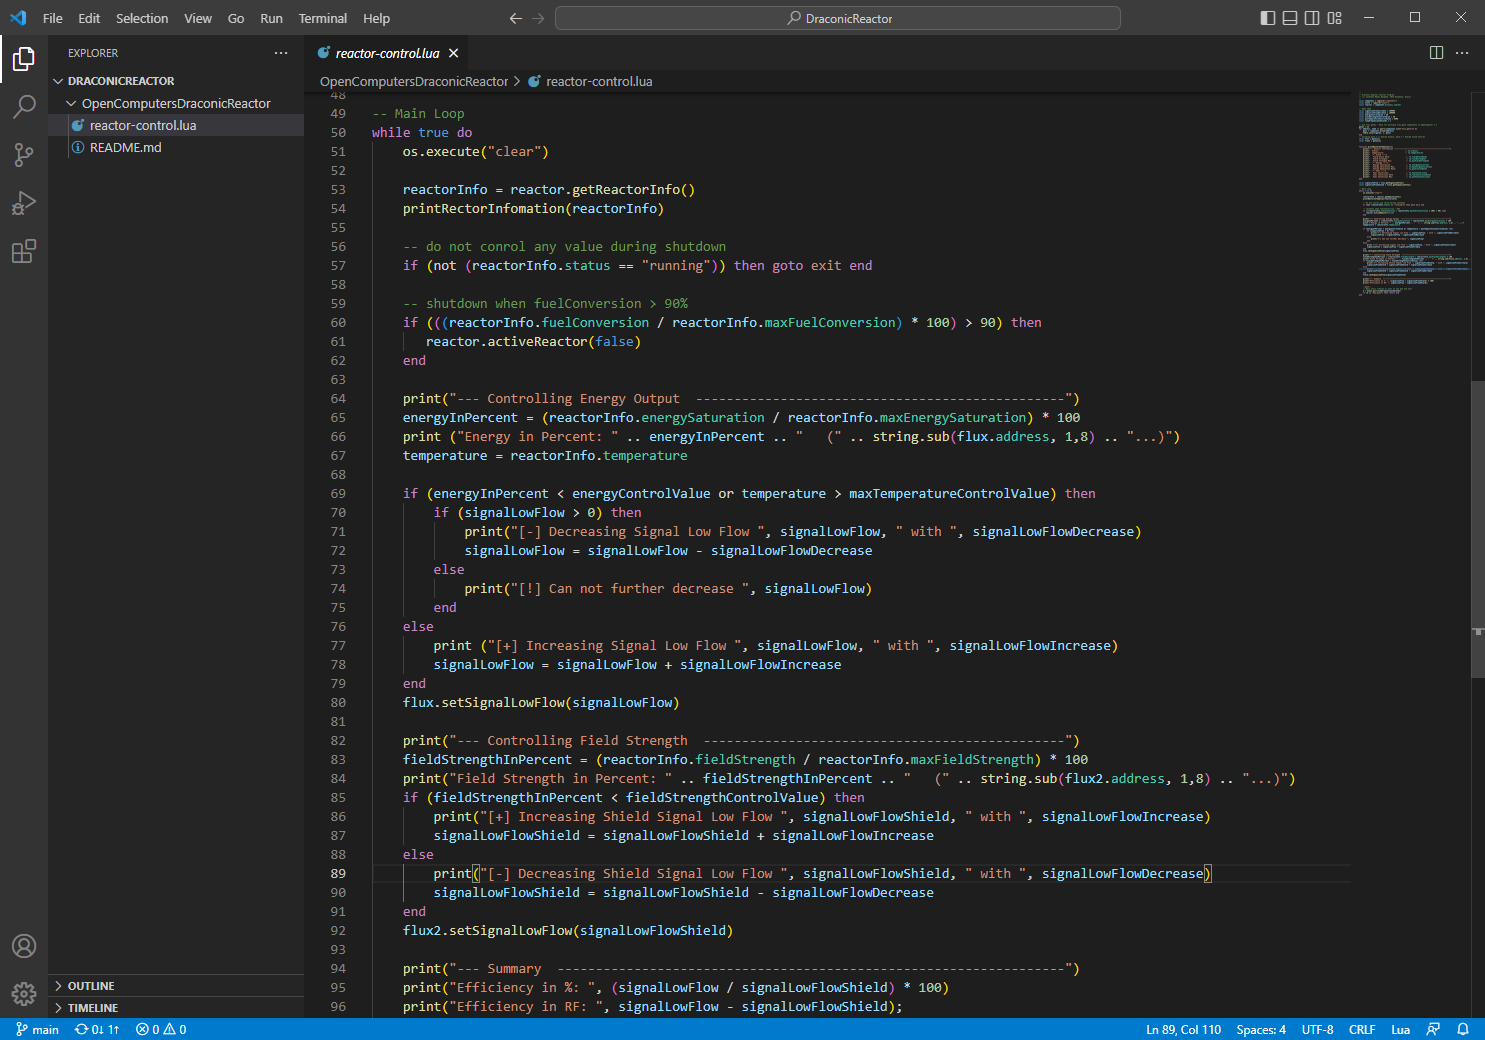Expand the OUTLINE section
The height and width of the screenshot is (1040, 1485).
click(x=90, y=985)
